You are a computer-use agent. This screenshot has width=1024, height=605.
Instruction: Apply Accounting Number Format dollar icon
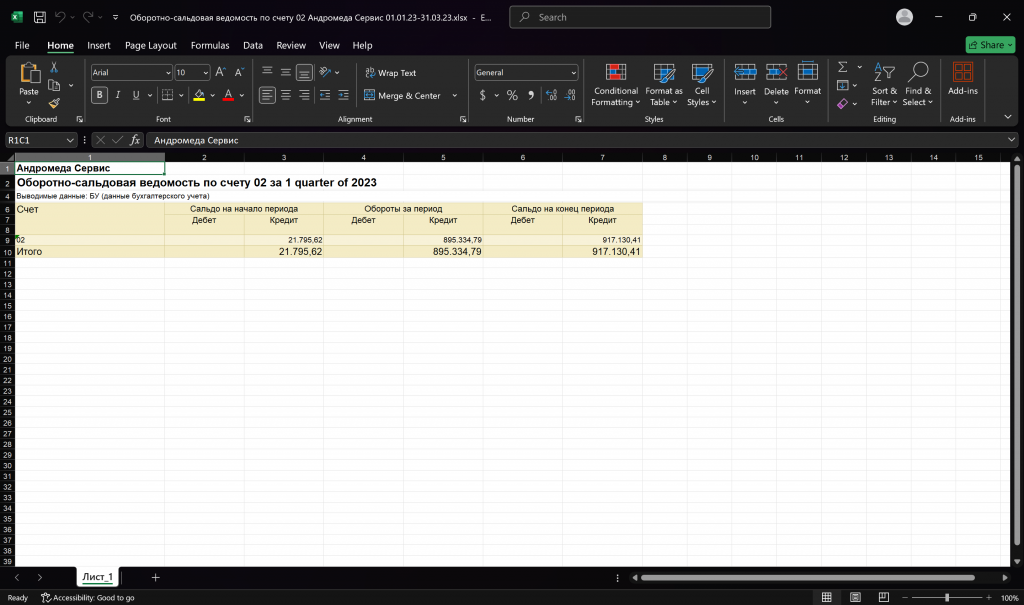483,95
